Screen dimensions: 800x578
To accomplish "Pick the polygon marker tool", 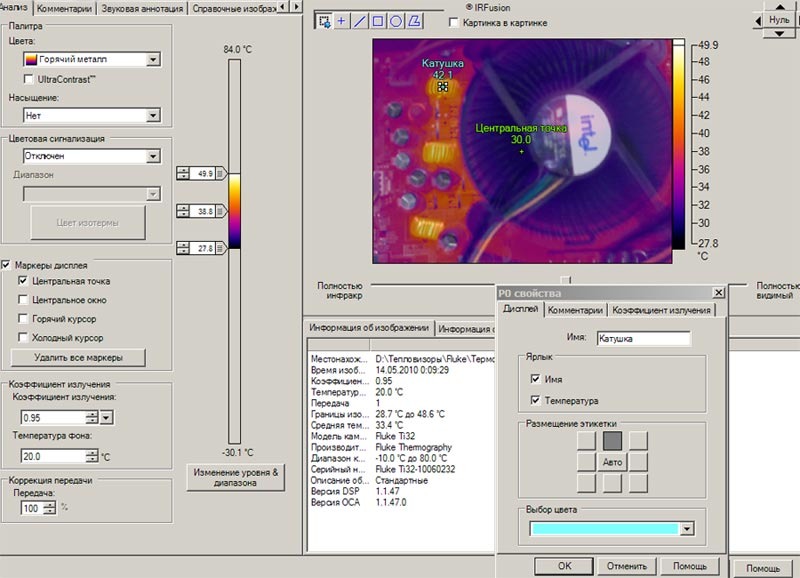I will tap(414, 21).
